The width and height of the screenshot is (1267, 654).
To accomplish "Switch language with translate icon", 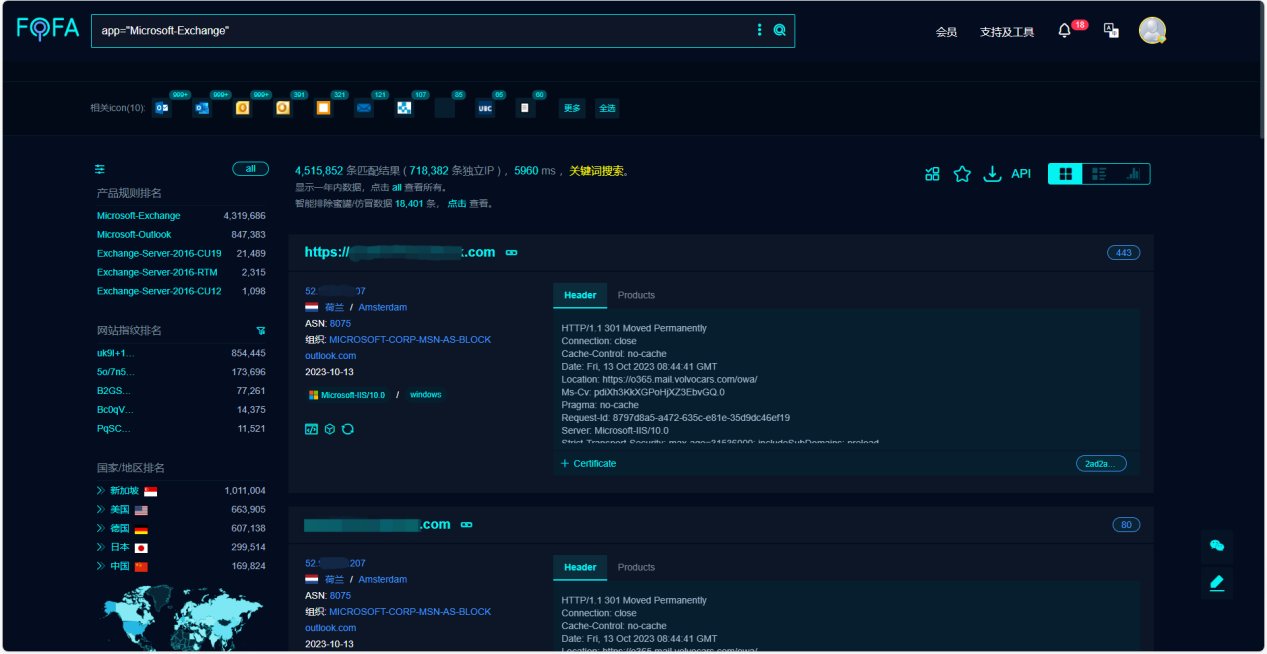I will pyautogui.click(x=1111, y=30).
